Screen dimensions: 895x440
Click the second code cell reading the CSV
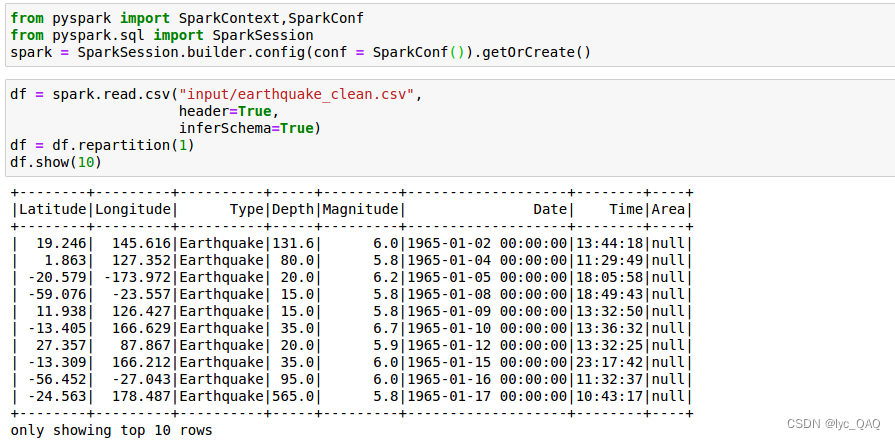448,128
